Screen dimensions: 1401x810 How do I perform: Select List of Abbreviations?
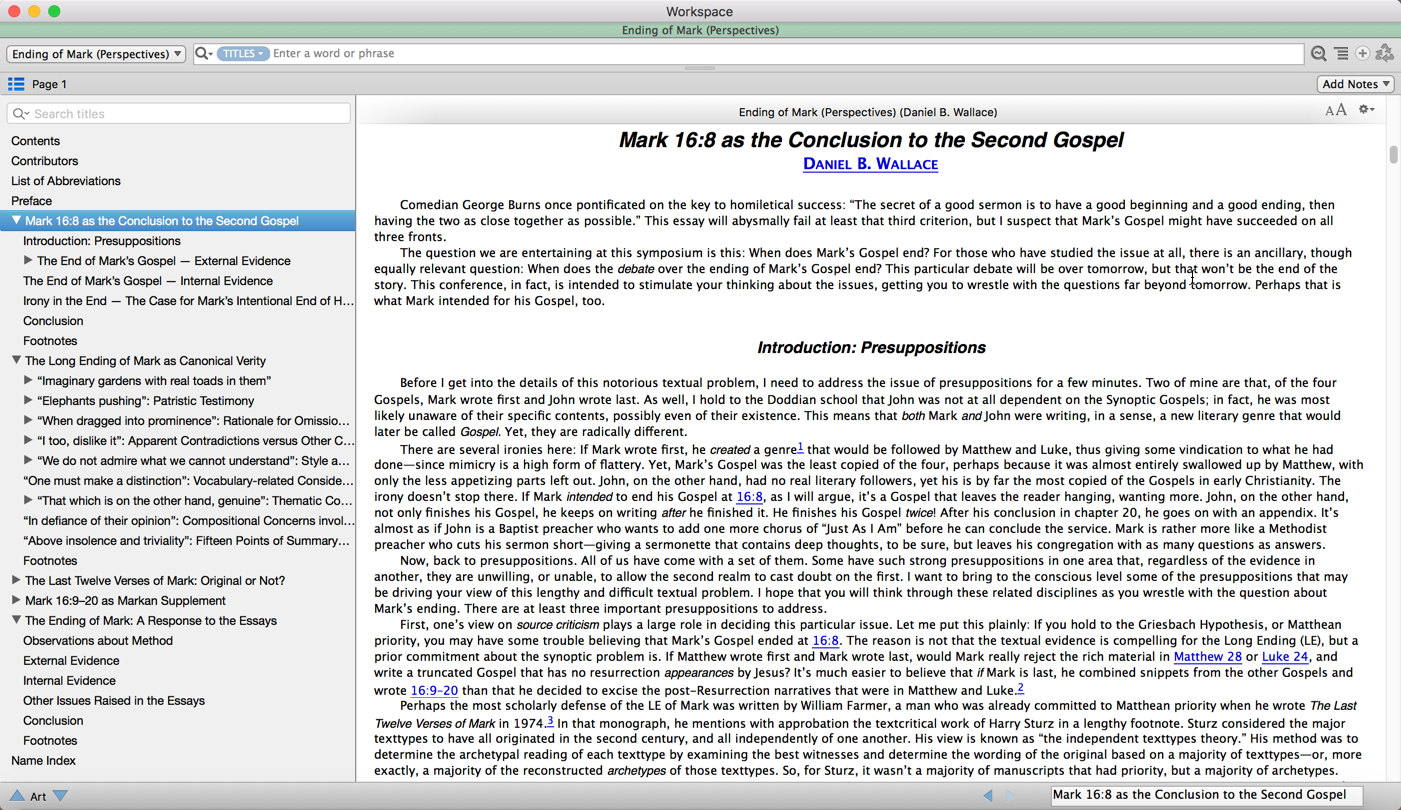pos(65,181)
